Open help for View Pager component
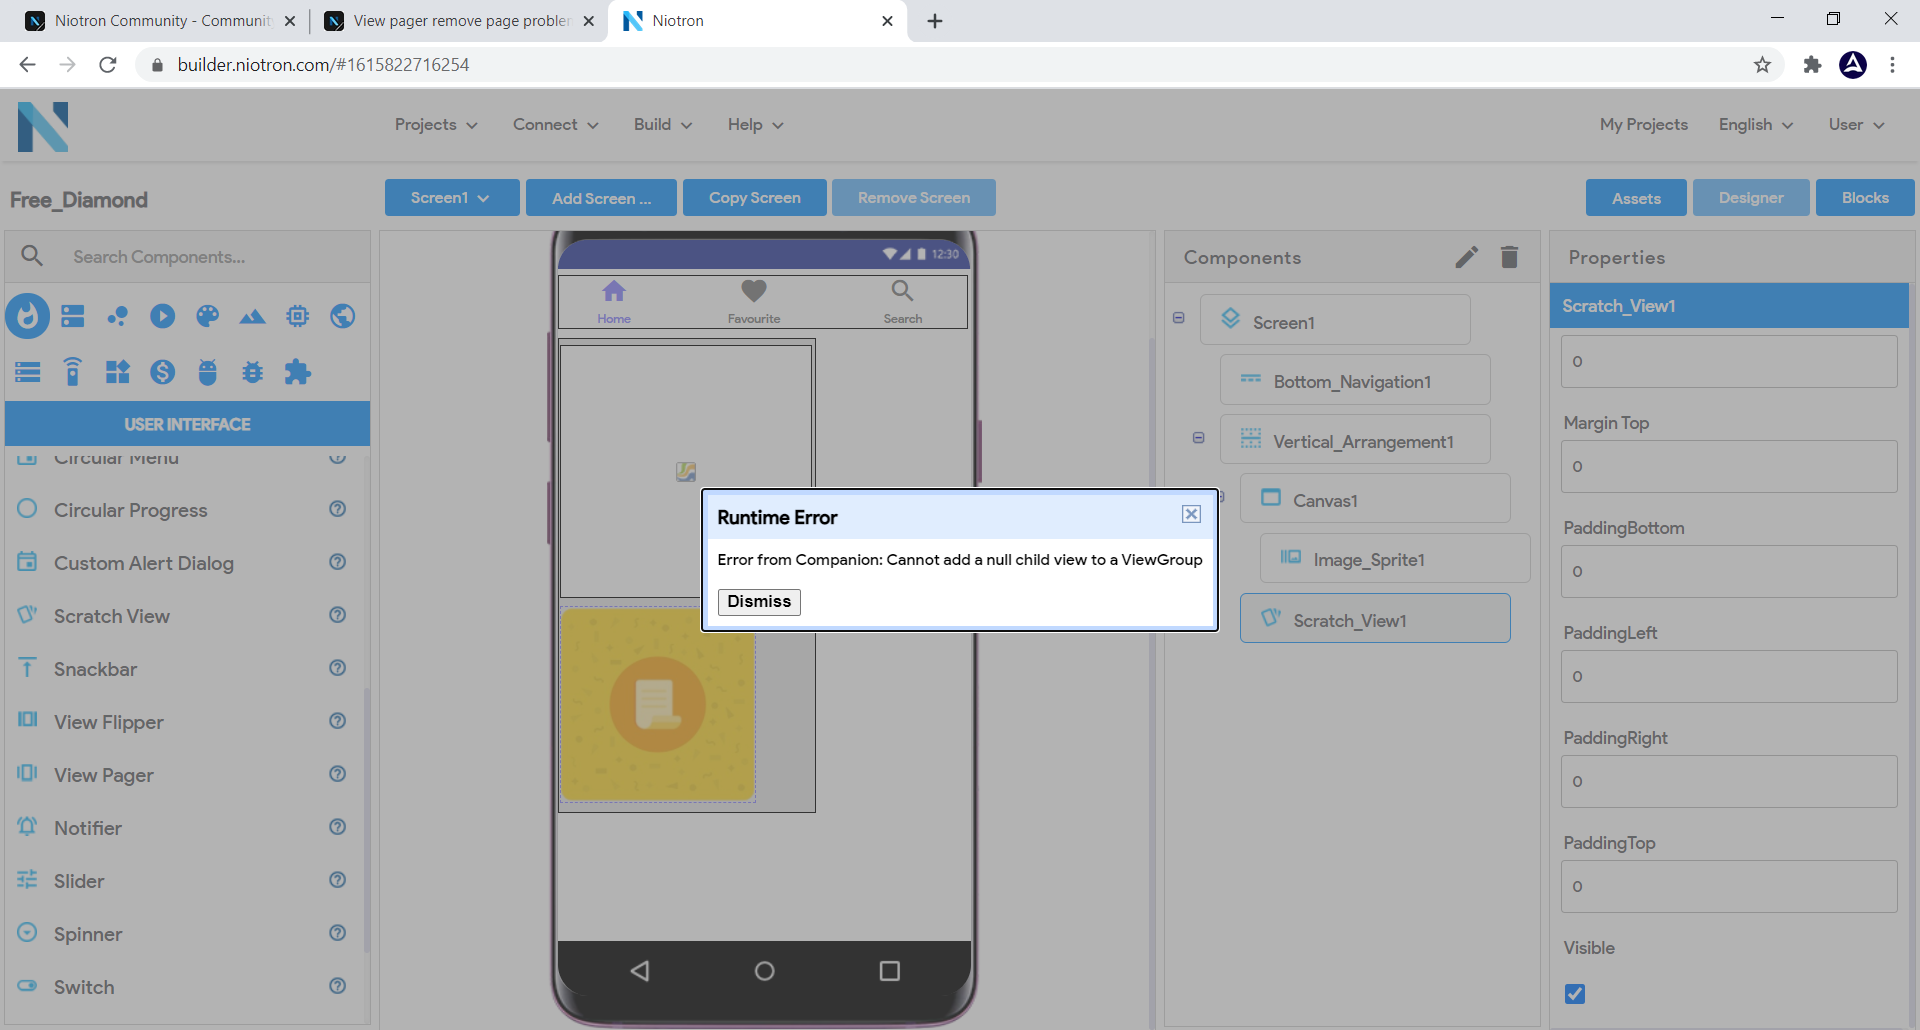1920x1030 pixels. 338,774
